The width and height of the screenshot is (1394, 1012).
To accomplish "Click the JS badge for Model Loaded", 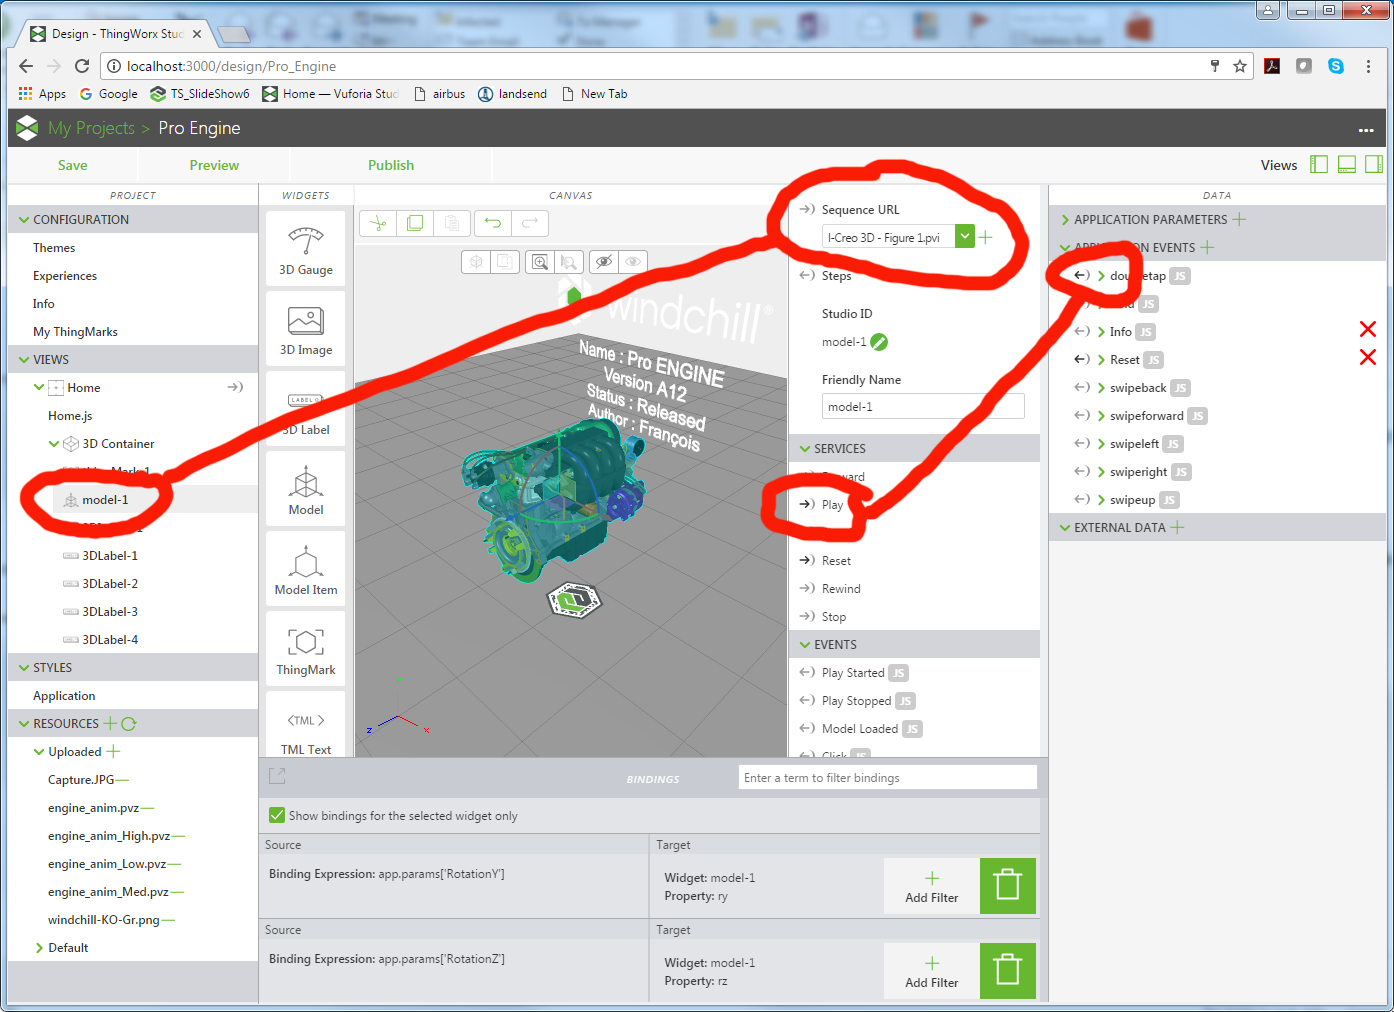I will (x=912, y=729).
